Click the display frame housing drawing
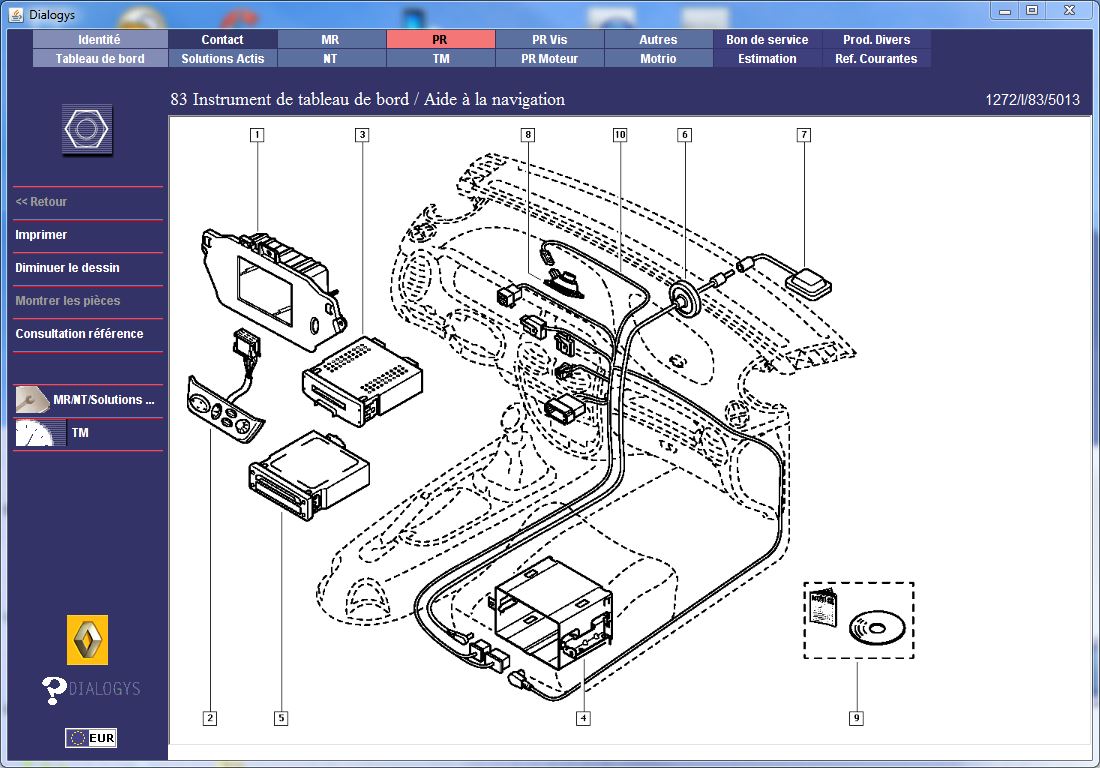The height and width of the screenshot is (768, 1100). click(x=274, y=289)
